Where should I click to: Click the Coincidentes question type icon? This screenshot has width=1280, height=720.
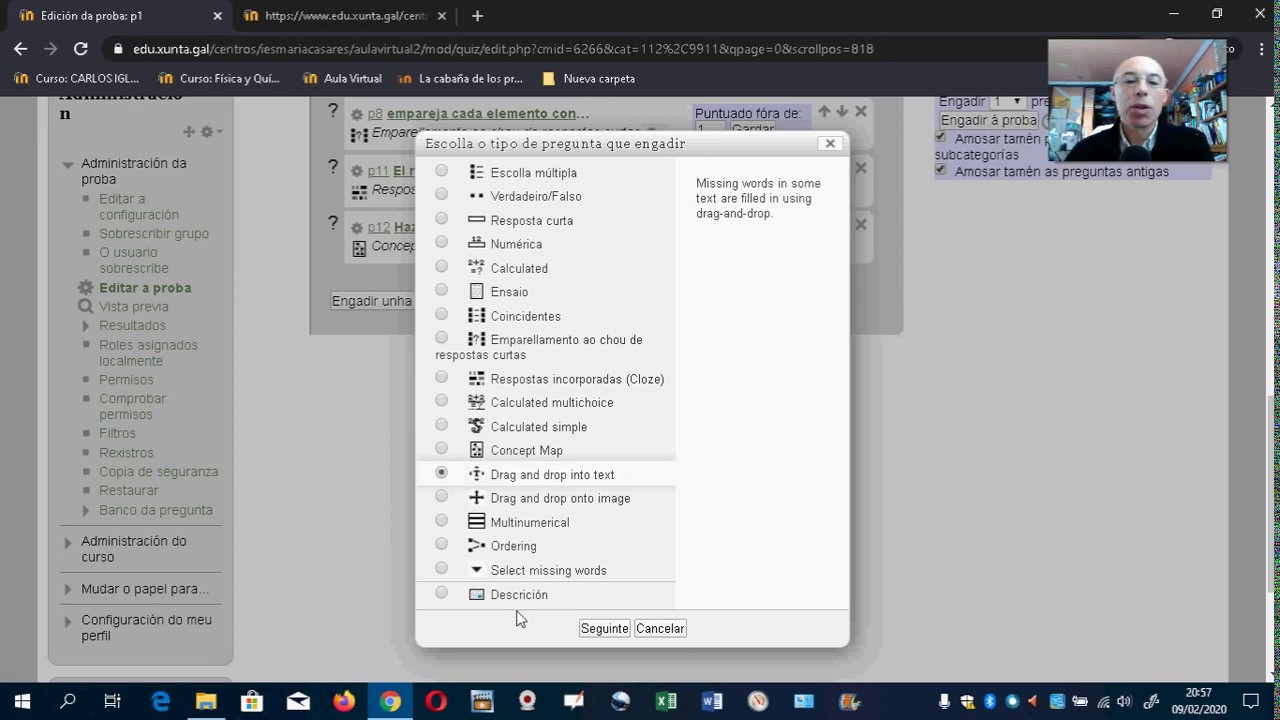coord(476,316)
